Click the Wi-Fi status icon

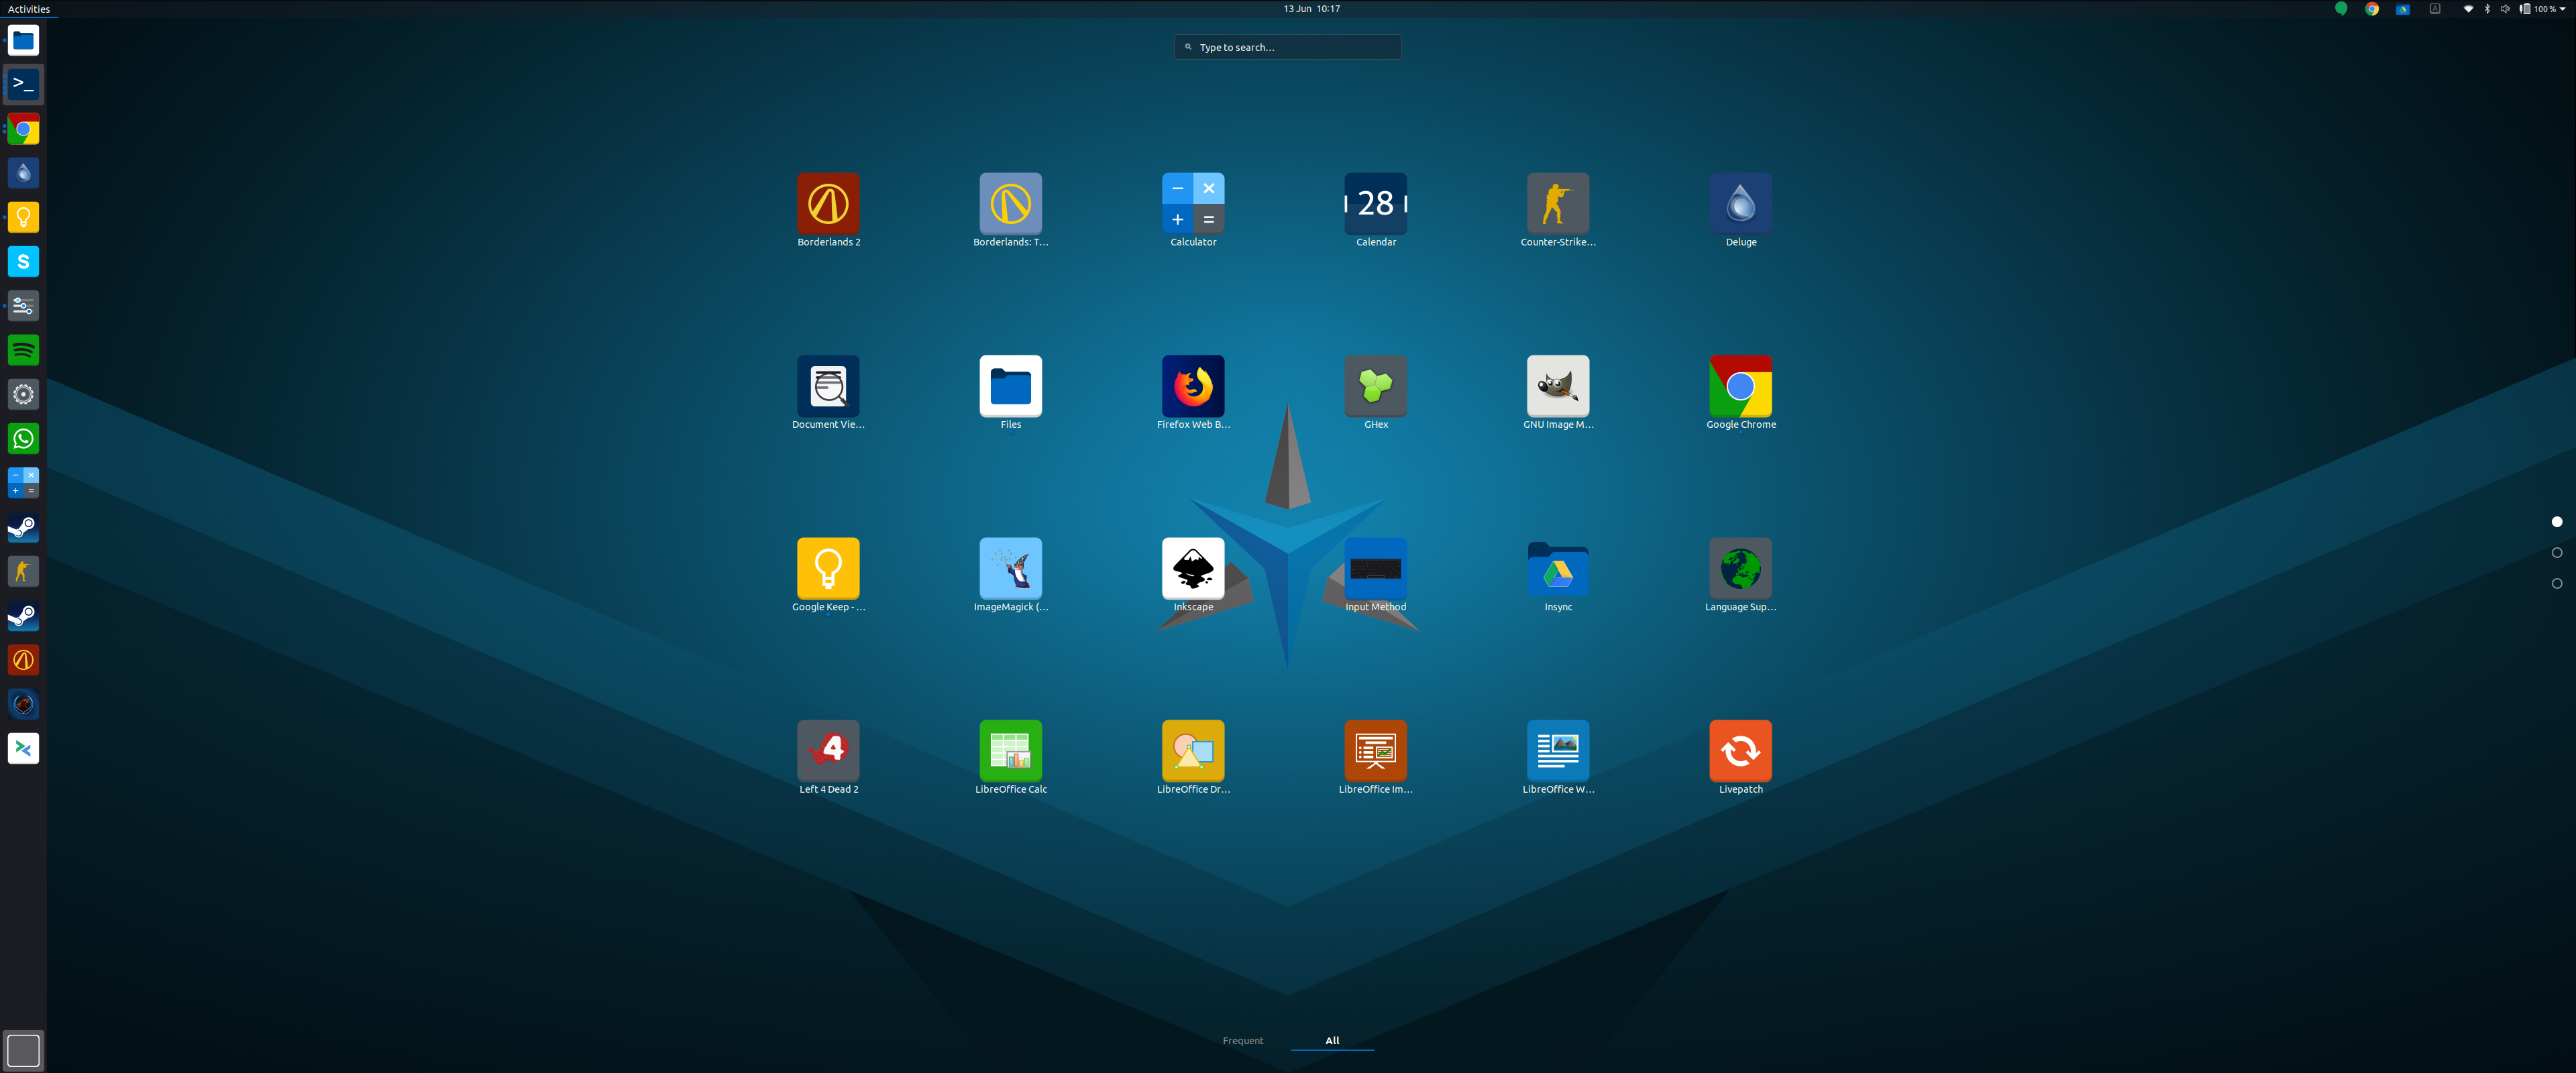[x=2468, y=9]
